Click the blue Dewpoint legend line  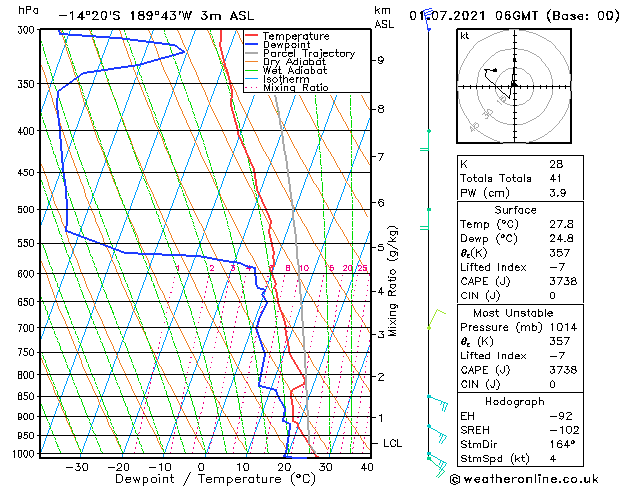pos(251,45)
